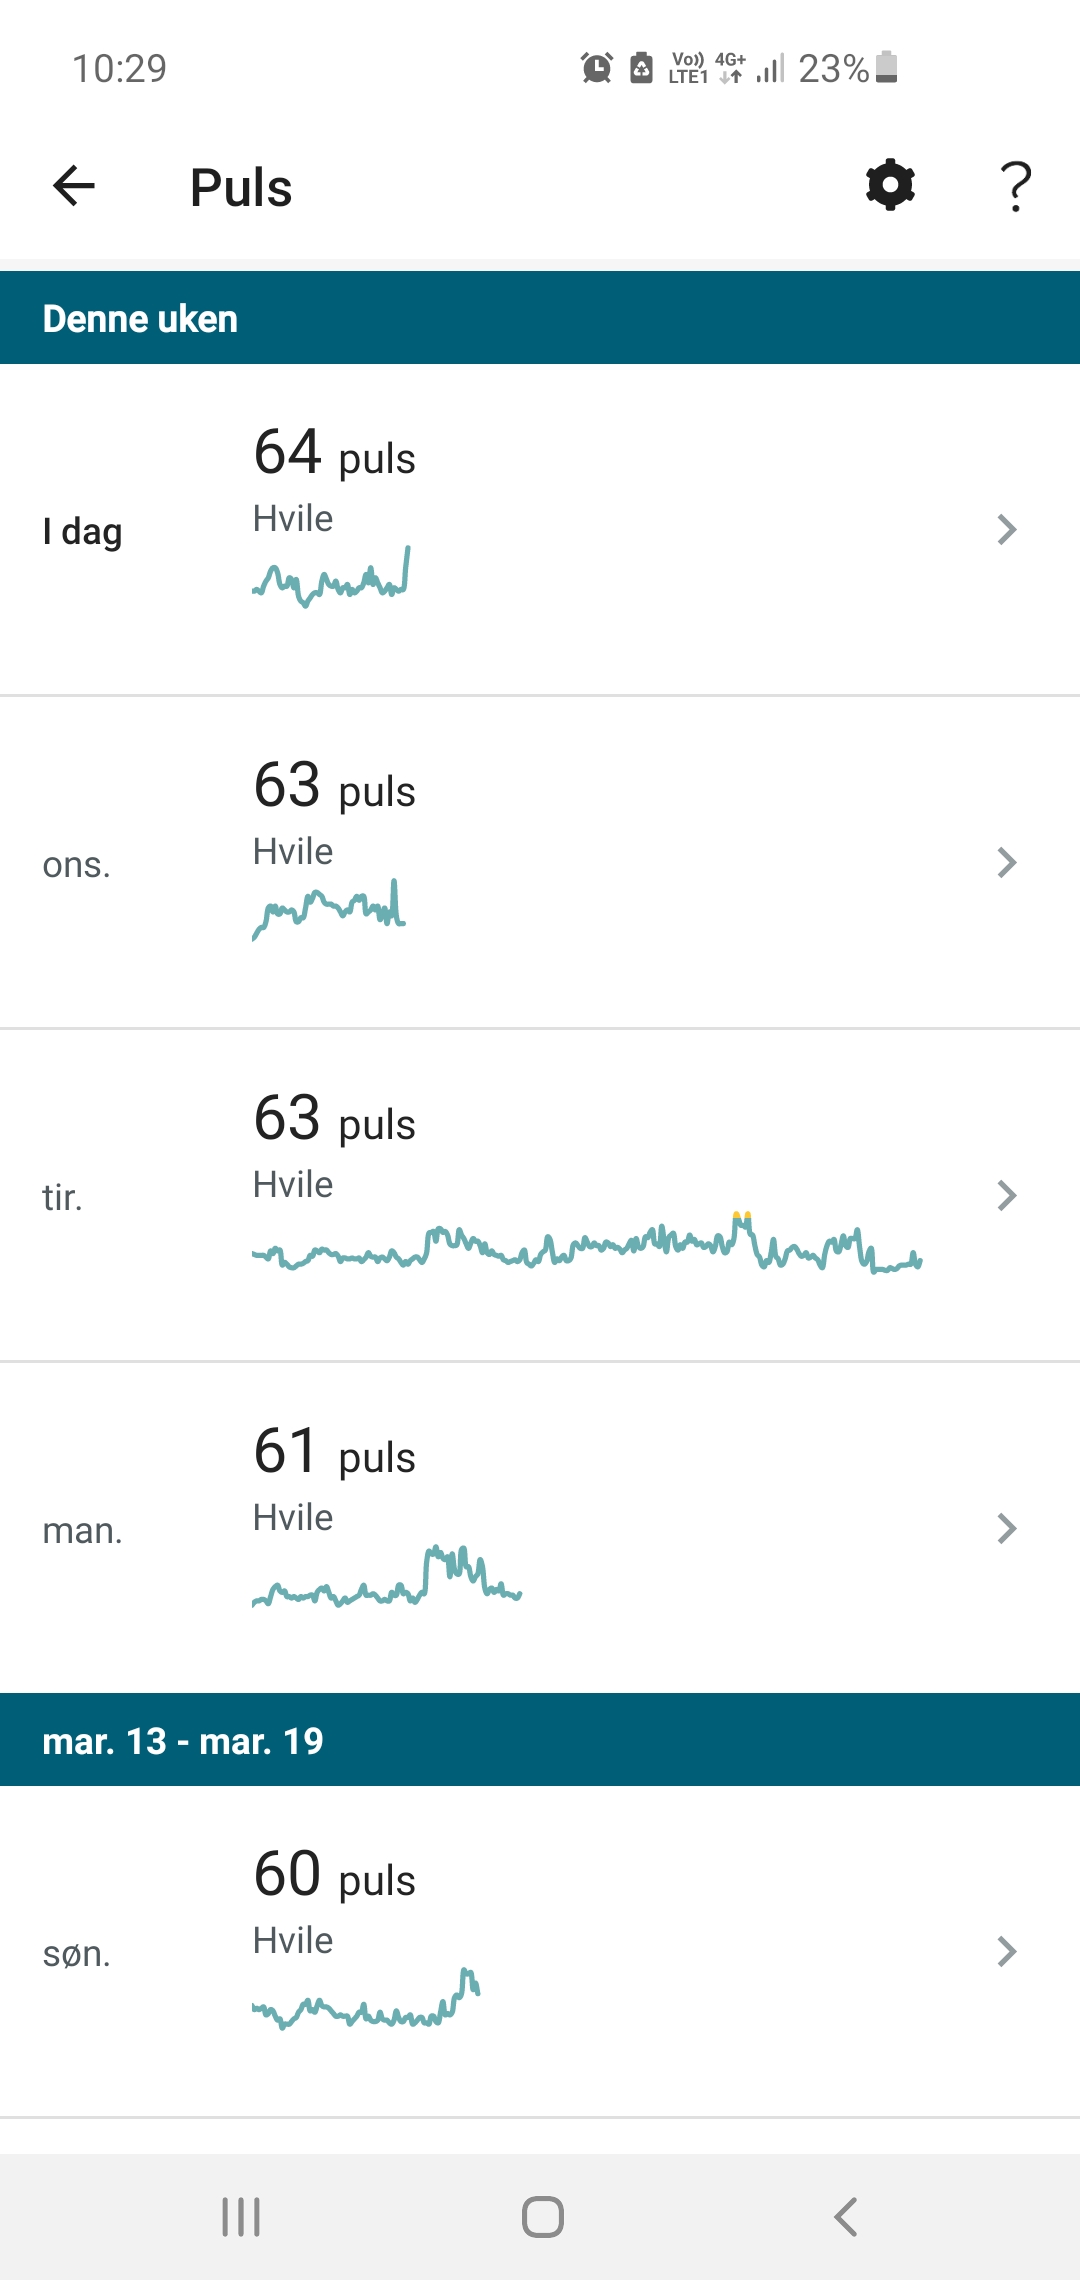Image resolution: width=1080 pixels, height=2280 pixels.
Task: Open Tuesday's heart rate graph
Action: point(586,1245)
